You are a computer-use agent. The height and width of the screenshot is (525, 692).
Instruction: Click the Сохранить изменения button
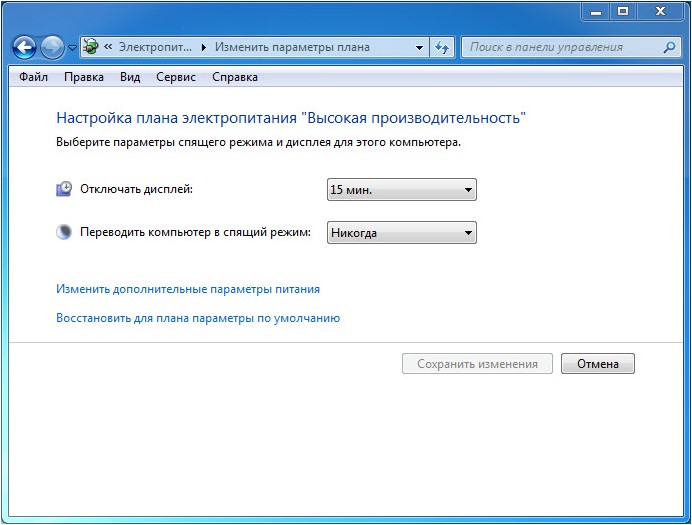pos(477,364)
